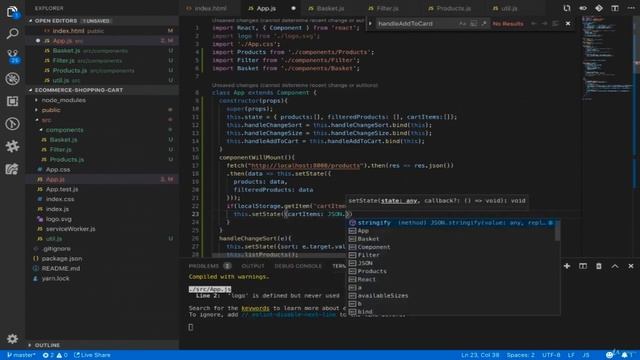Collapse the components folder
Viewport: 640px width, 360px height.
[x=41, y=130]
